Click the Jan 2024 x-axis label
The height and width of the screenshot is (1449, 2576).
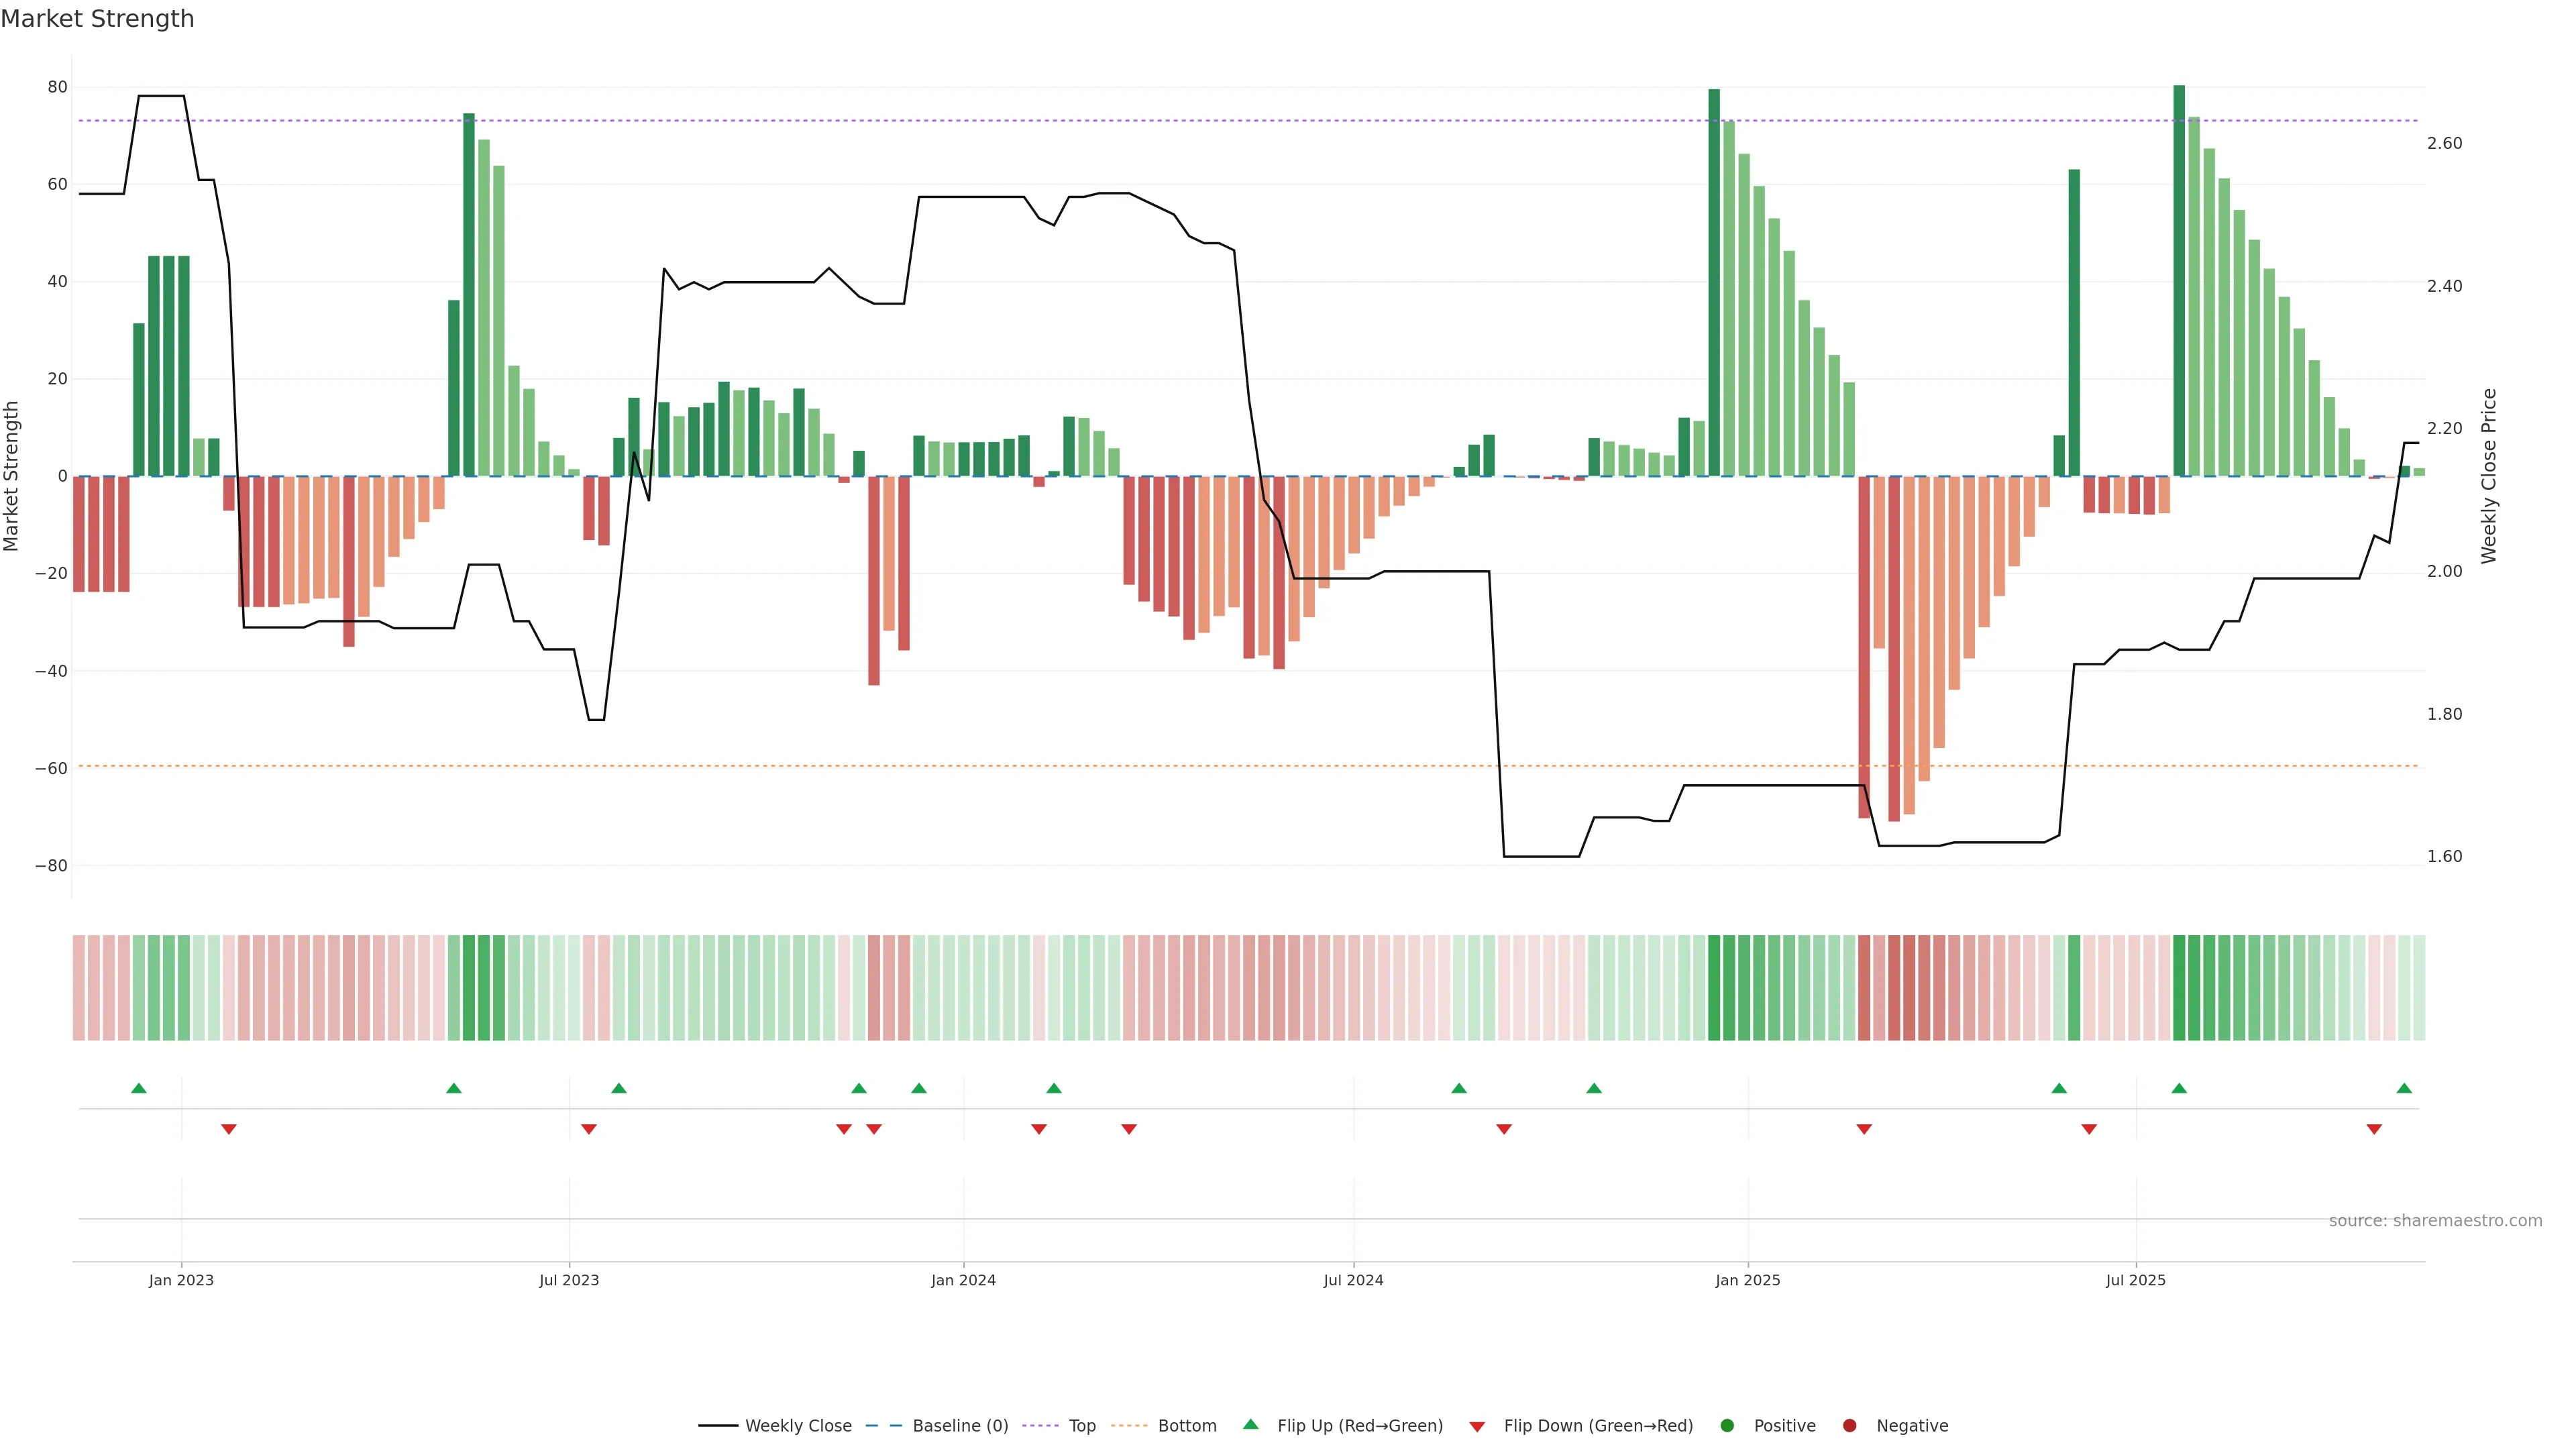click(x=963, y=1280)
